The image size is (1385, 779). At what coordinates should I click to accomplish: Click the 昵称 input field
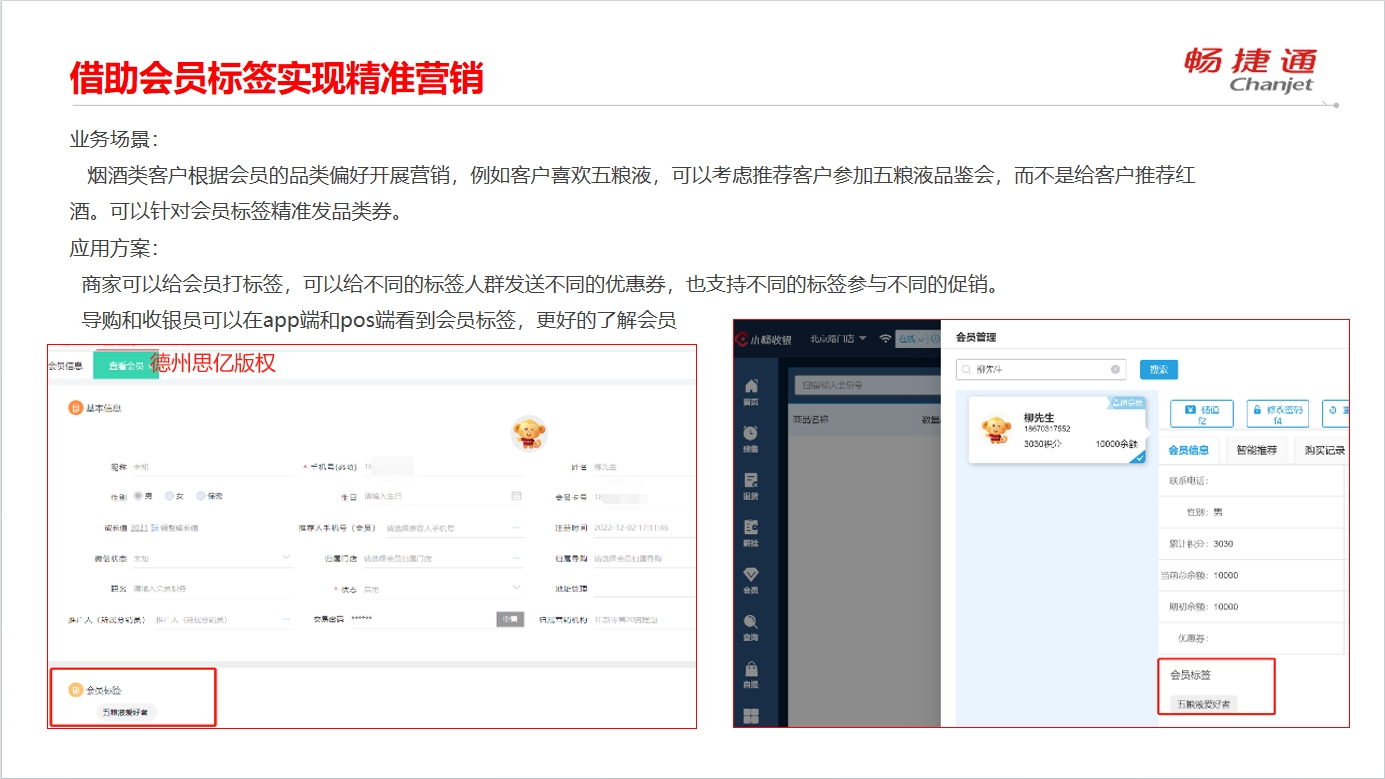tap(212, 467)
